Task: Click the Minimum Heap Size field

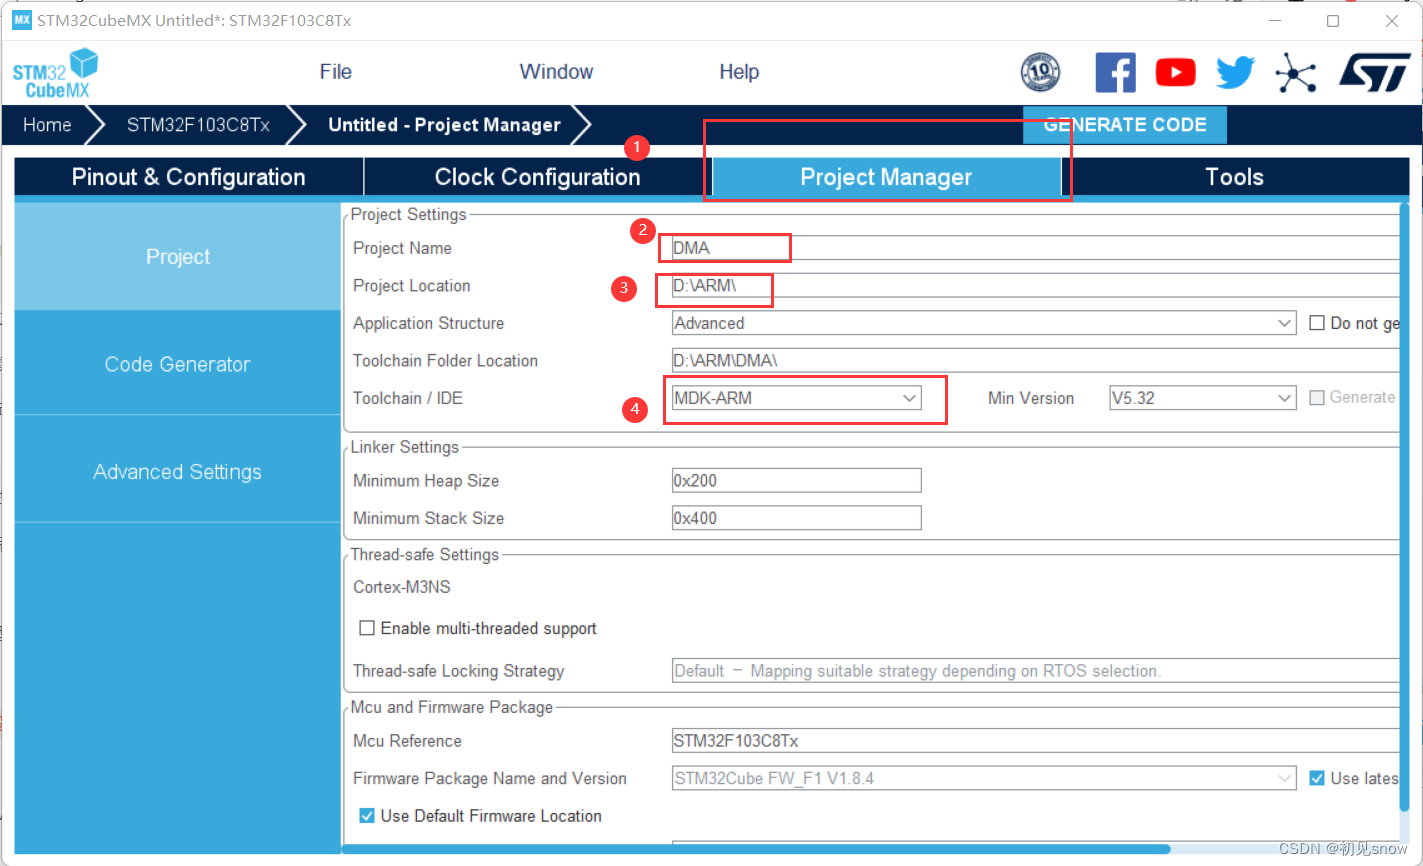Action: click(796, 481)
